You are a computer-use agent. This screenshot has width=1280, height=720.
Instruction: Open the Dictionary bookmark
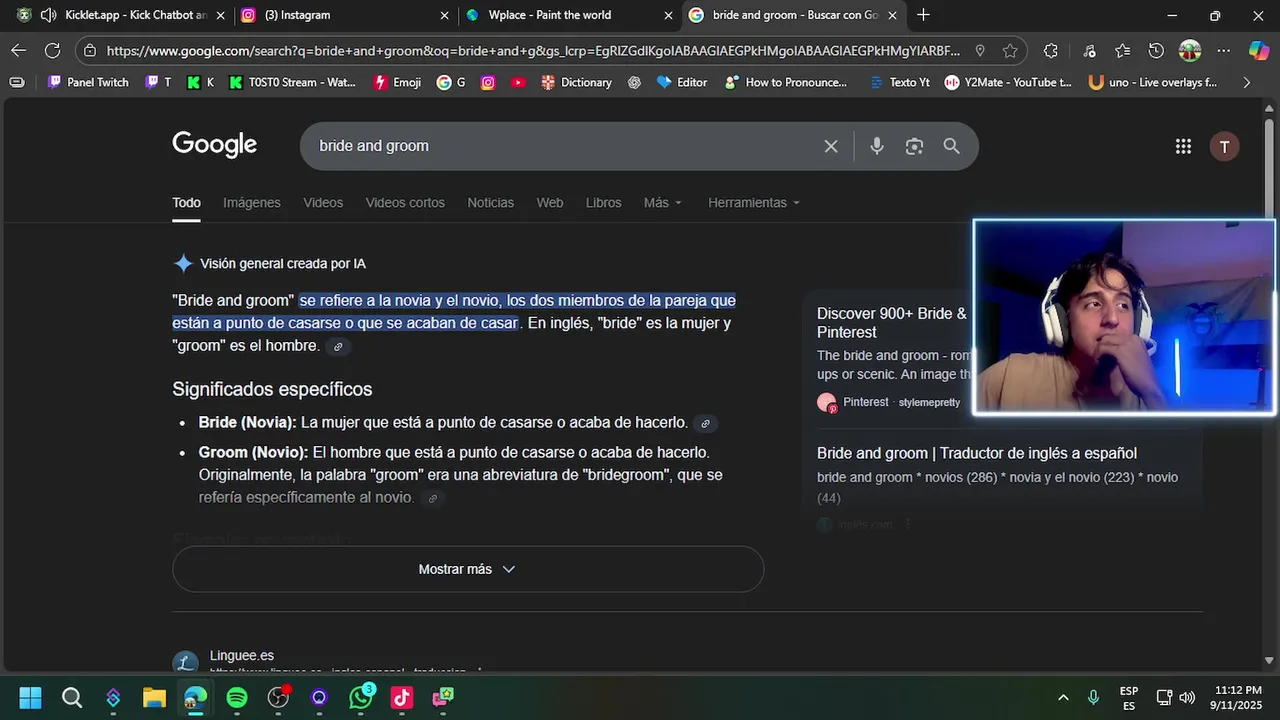(576, 82)
